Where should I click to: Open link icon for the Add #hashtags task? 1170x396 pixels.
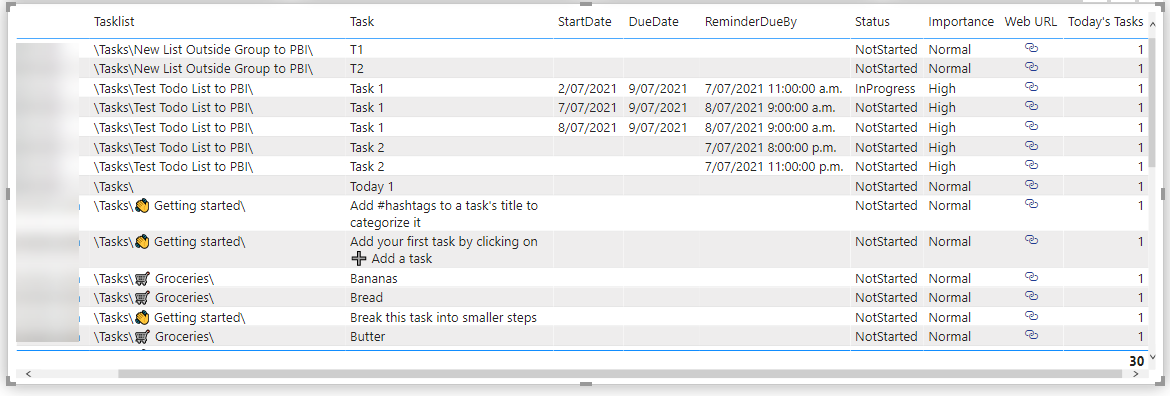click(1032, 204)
